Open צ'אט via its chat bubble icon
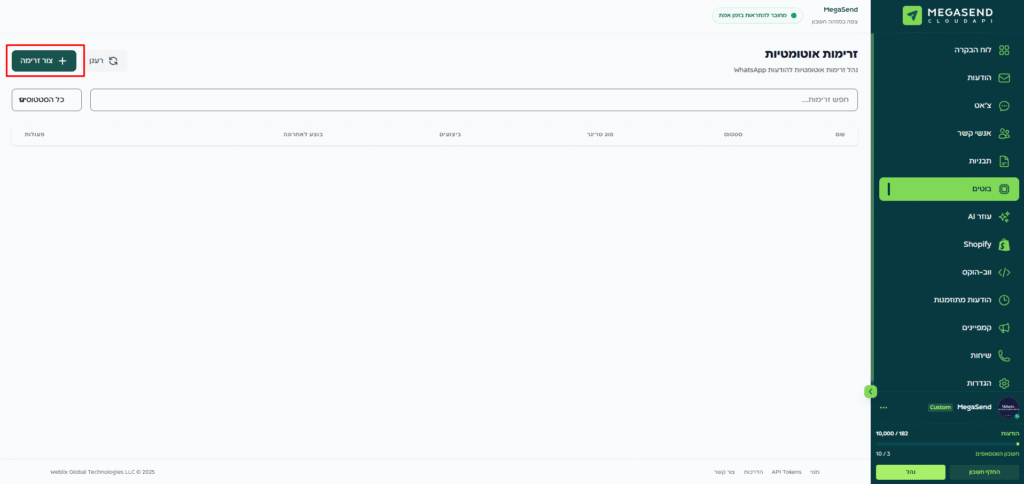This screenshot has width=1024, height=484. coord(1004,106)
